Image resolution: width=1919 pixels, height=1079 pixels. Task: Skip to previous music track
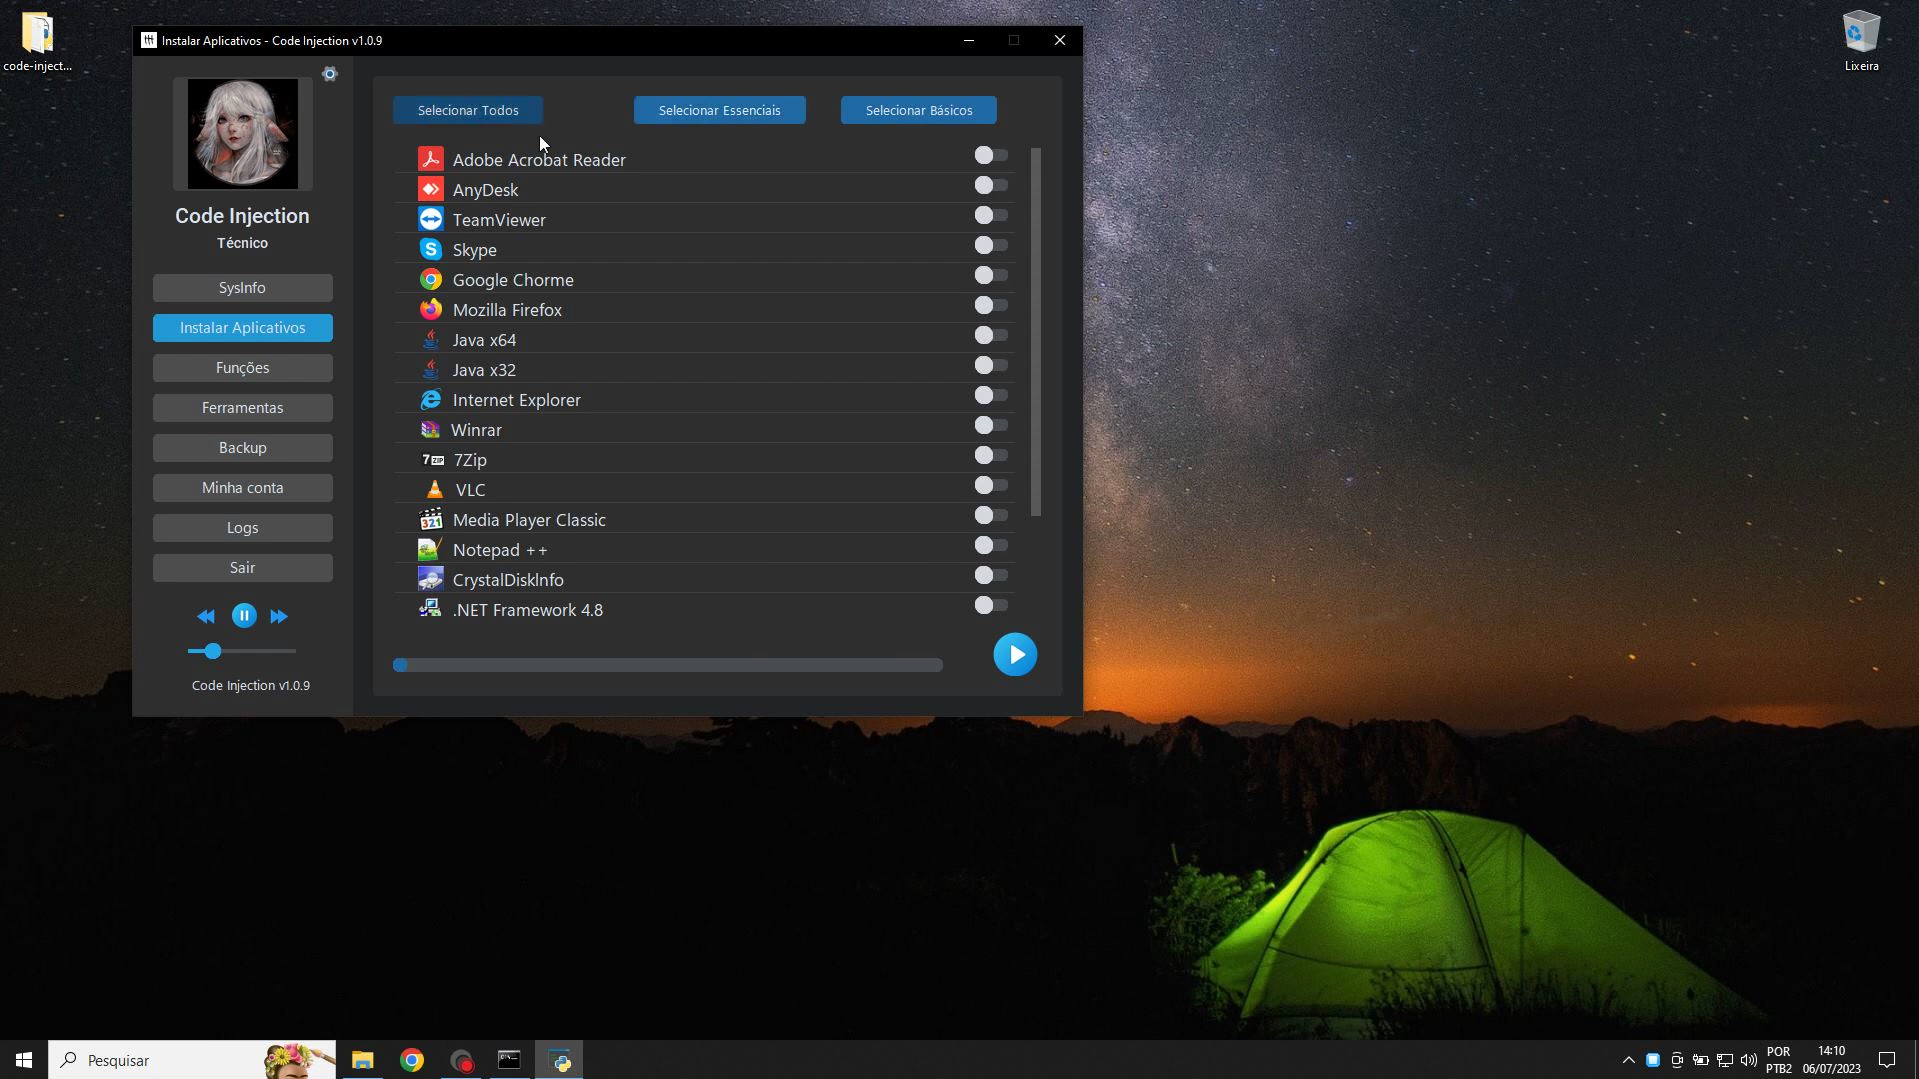pos(206,616)
